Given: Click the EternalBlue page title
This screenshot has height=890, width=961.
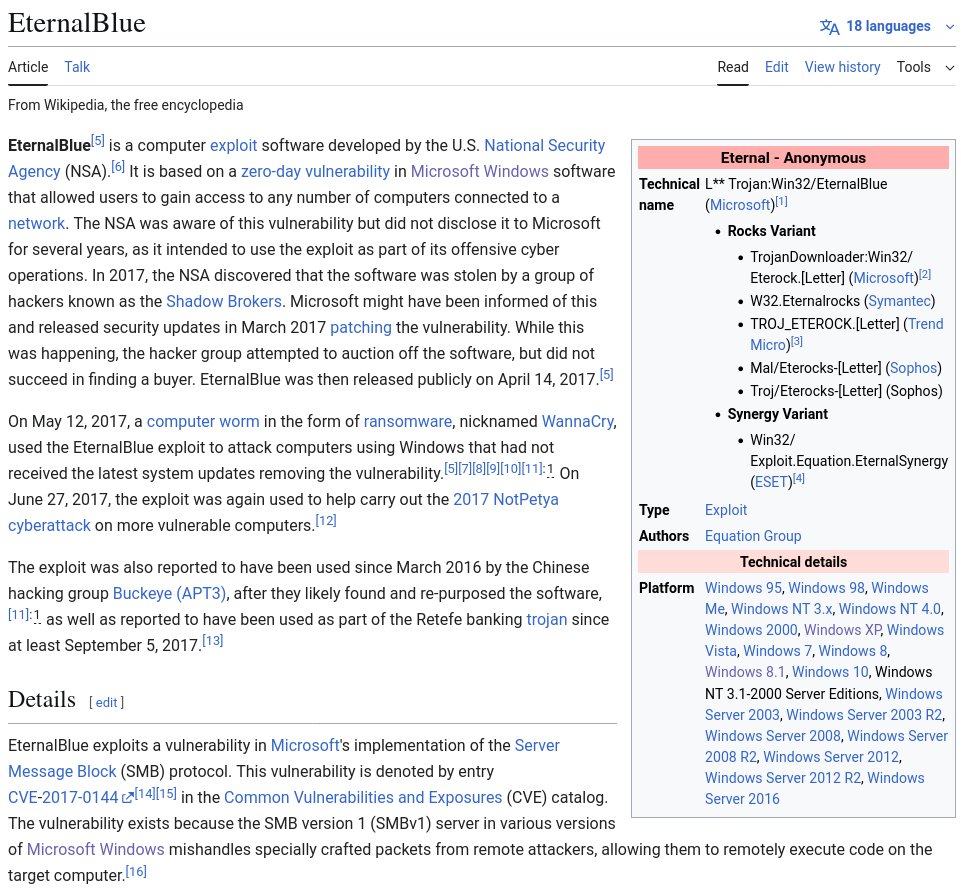Looking at the screenshot, I should (77, 23).
